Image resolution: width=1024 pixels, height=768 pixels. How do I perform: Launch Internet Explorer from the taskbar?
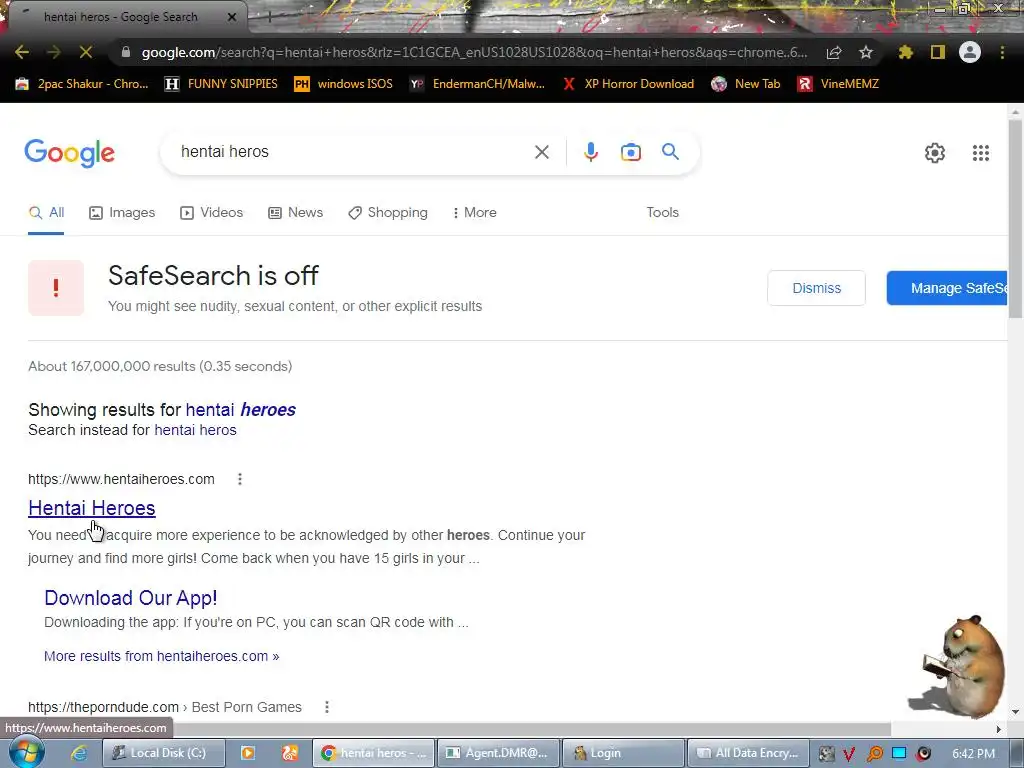coord(79,753)
